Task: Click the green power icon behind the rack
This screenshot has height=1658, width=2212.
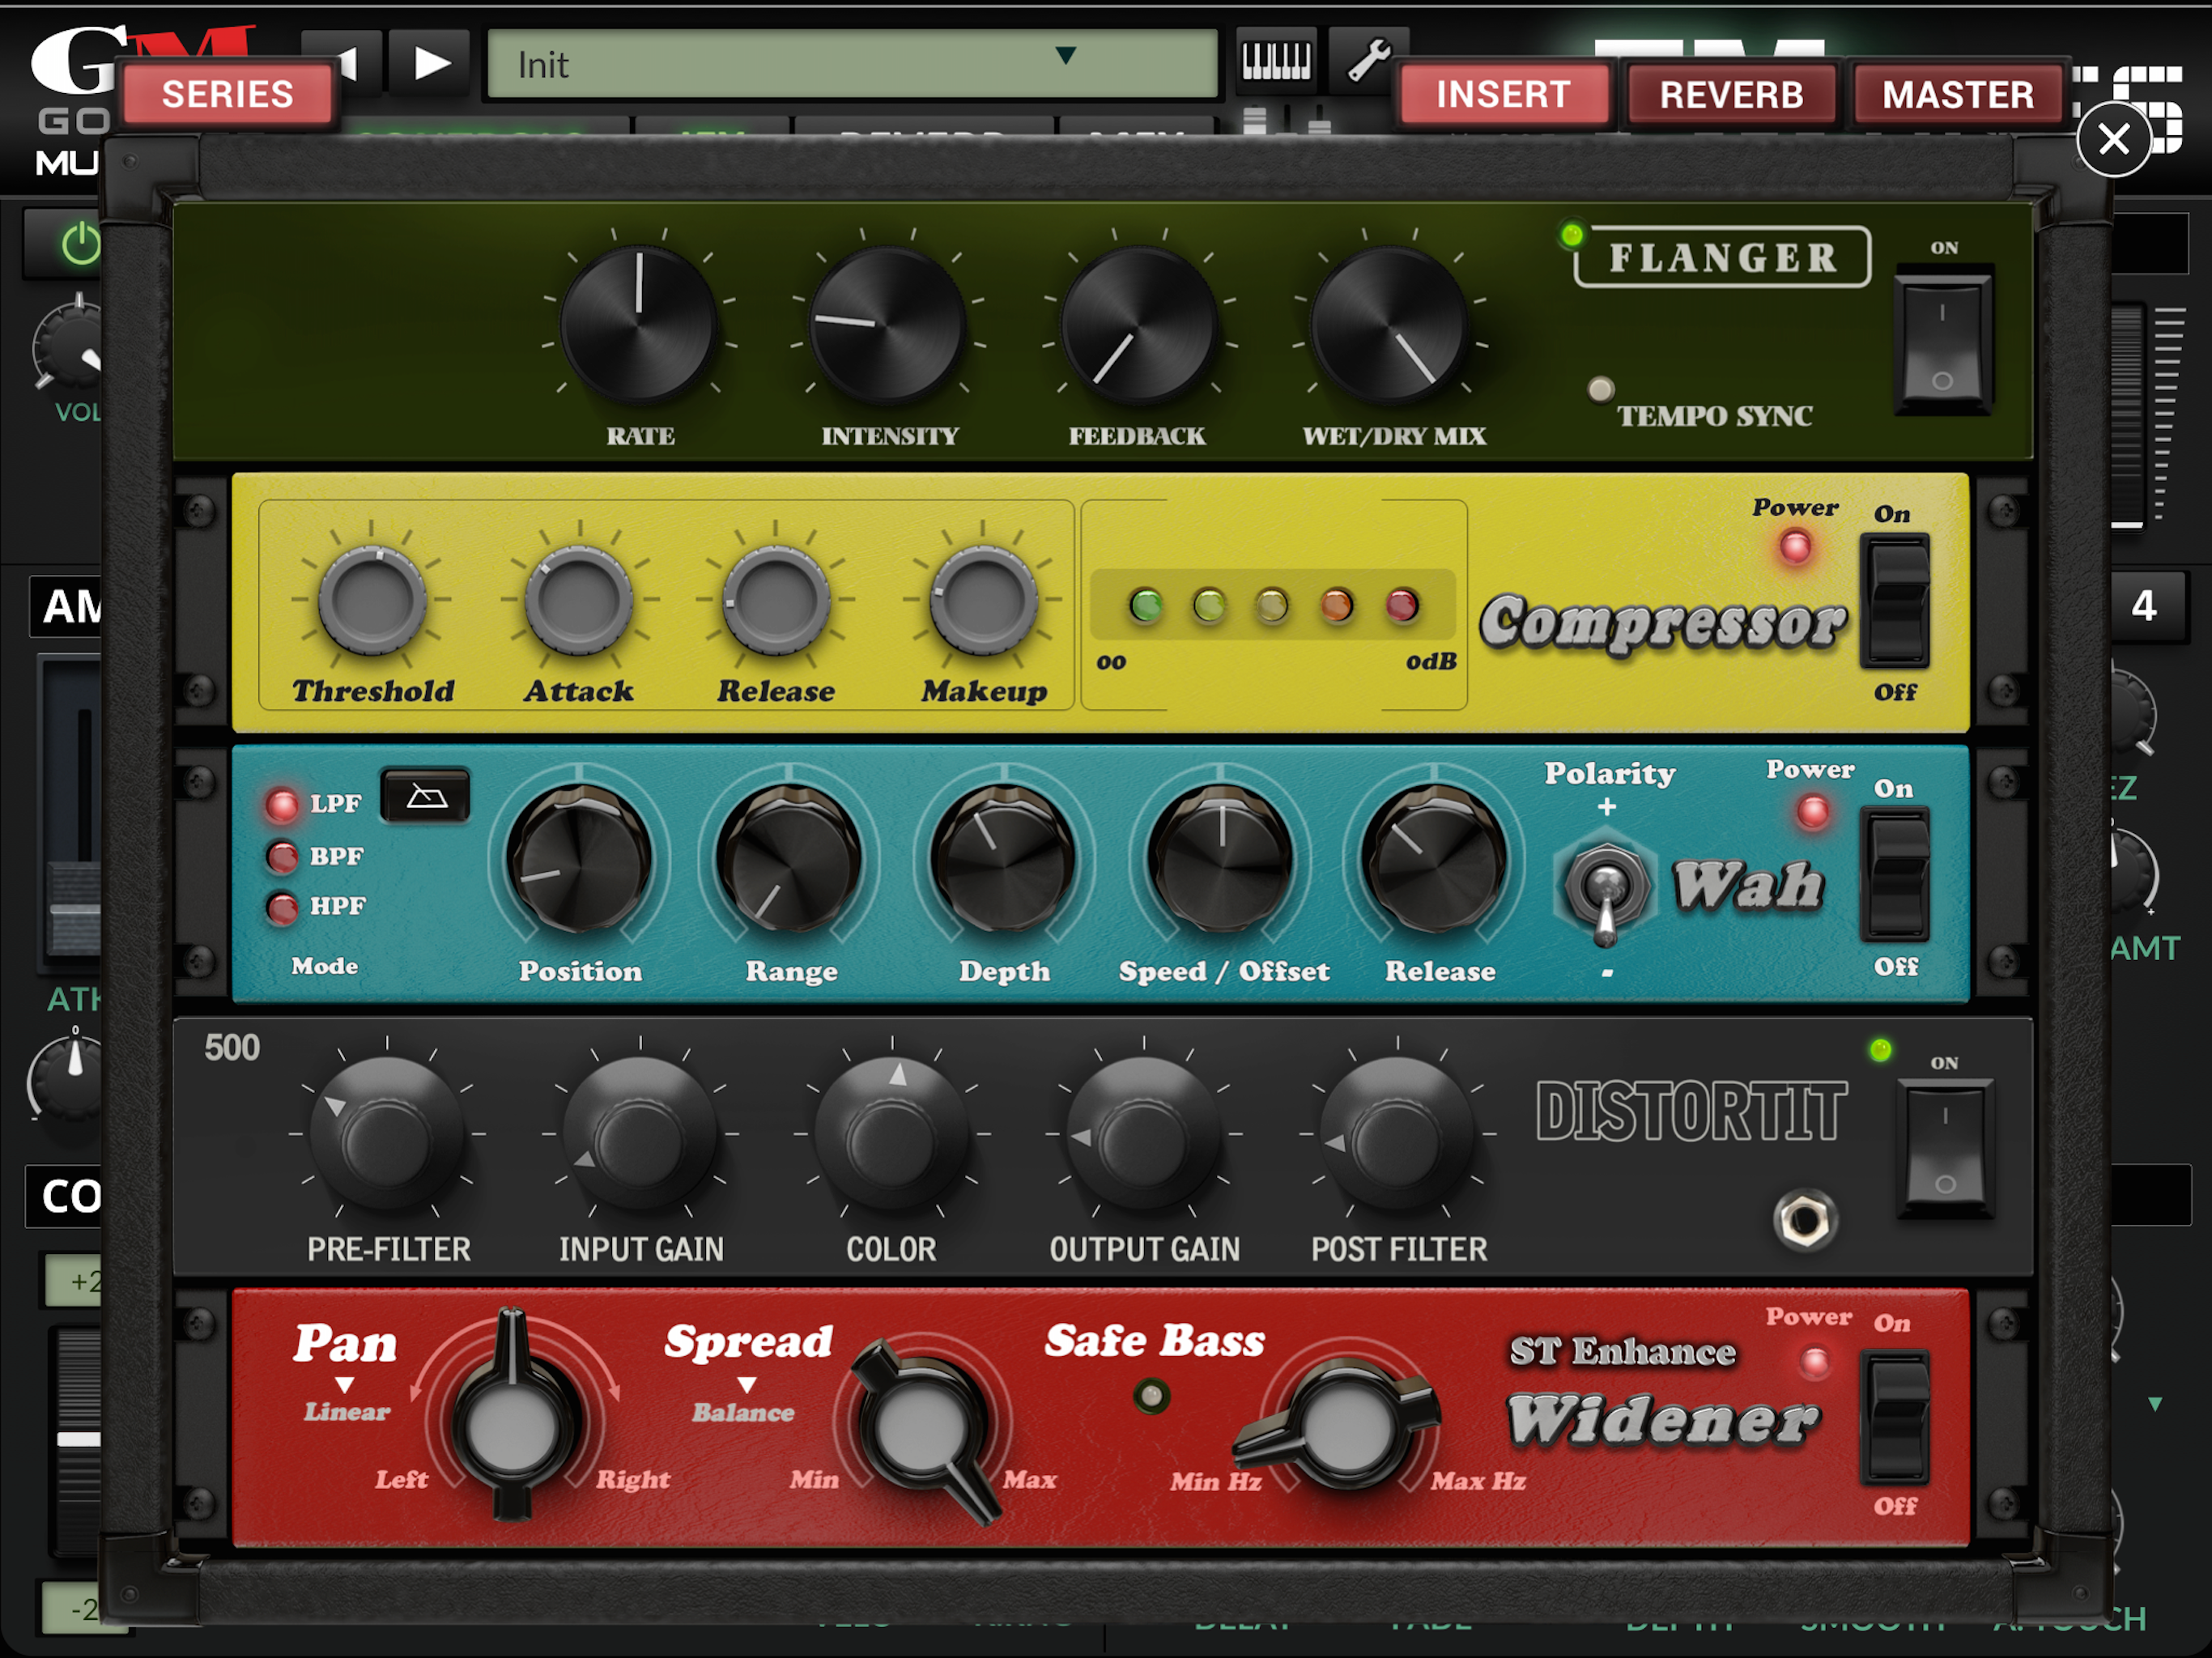Action: [80, 244]
